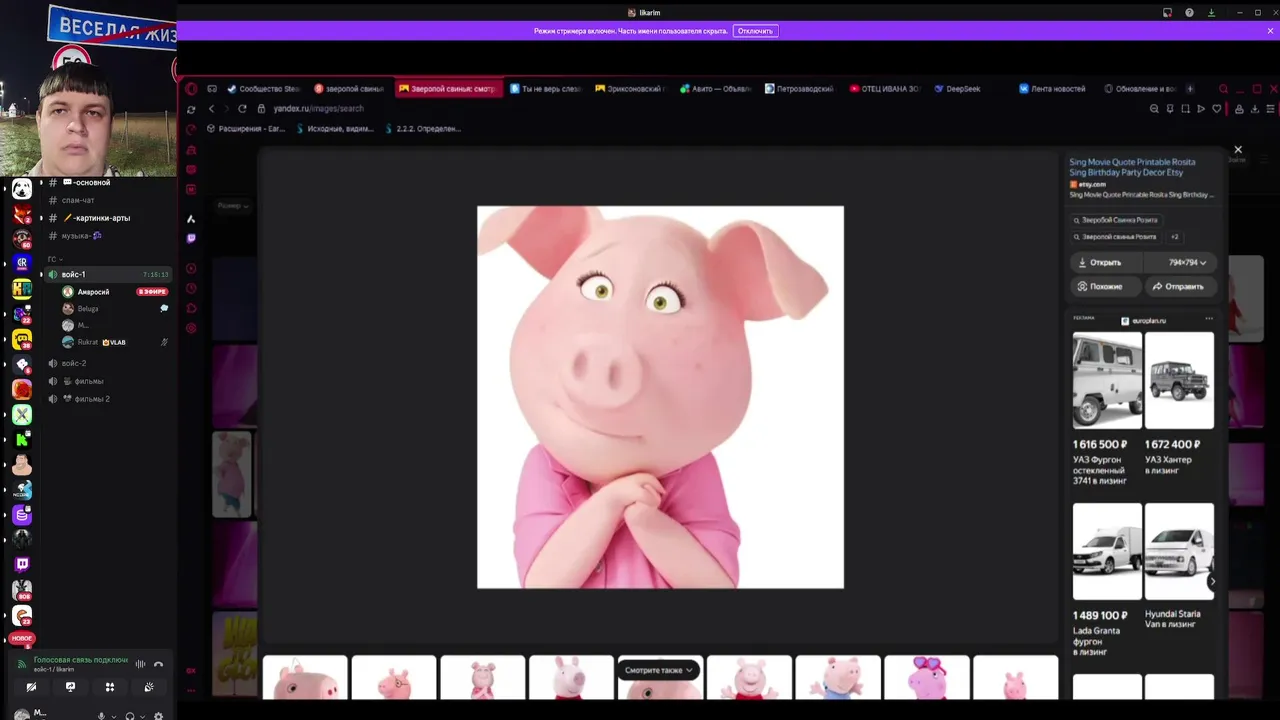
Task: Switch to the Лента новостей tab
Action: pos(1052,88)
